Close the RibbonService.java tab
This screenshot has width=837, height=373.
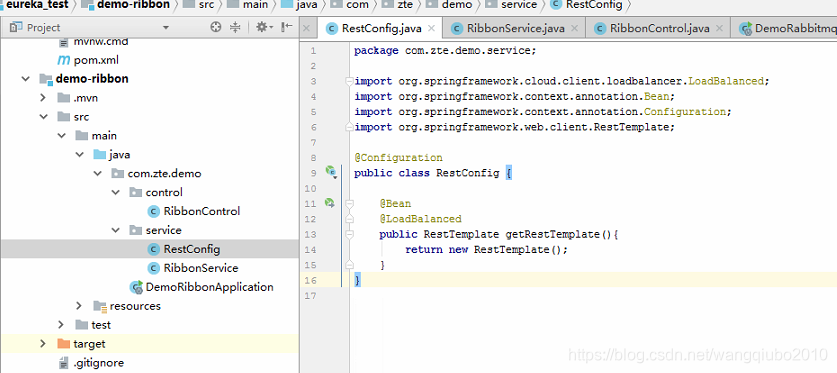click(575, 28)
